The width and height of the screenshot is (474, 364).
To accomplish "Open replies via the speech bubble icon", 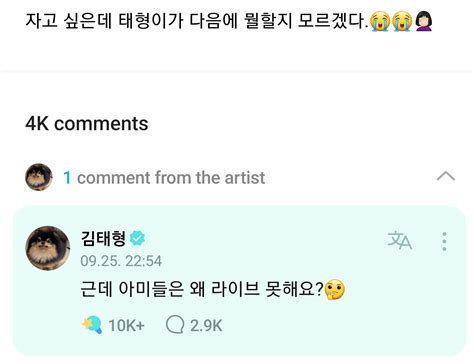I will (175, 325).
